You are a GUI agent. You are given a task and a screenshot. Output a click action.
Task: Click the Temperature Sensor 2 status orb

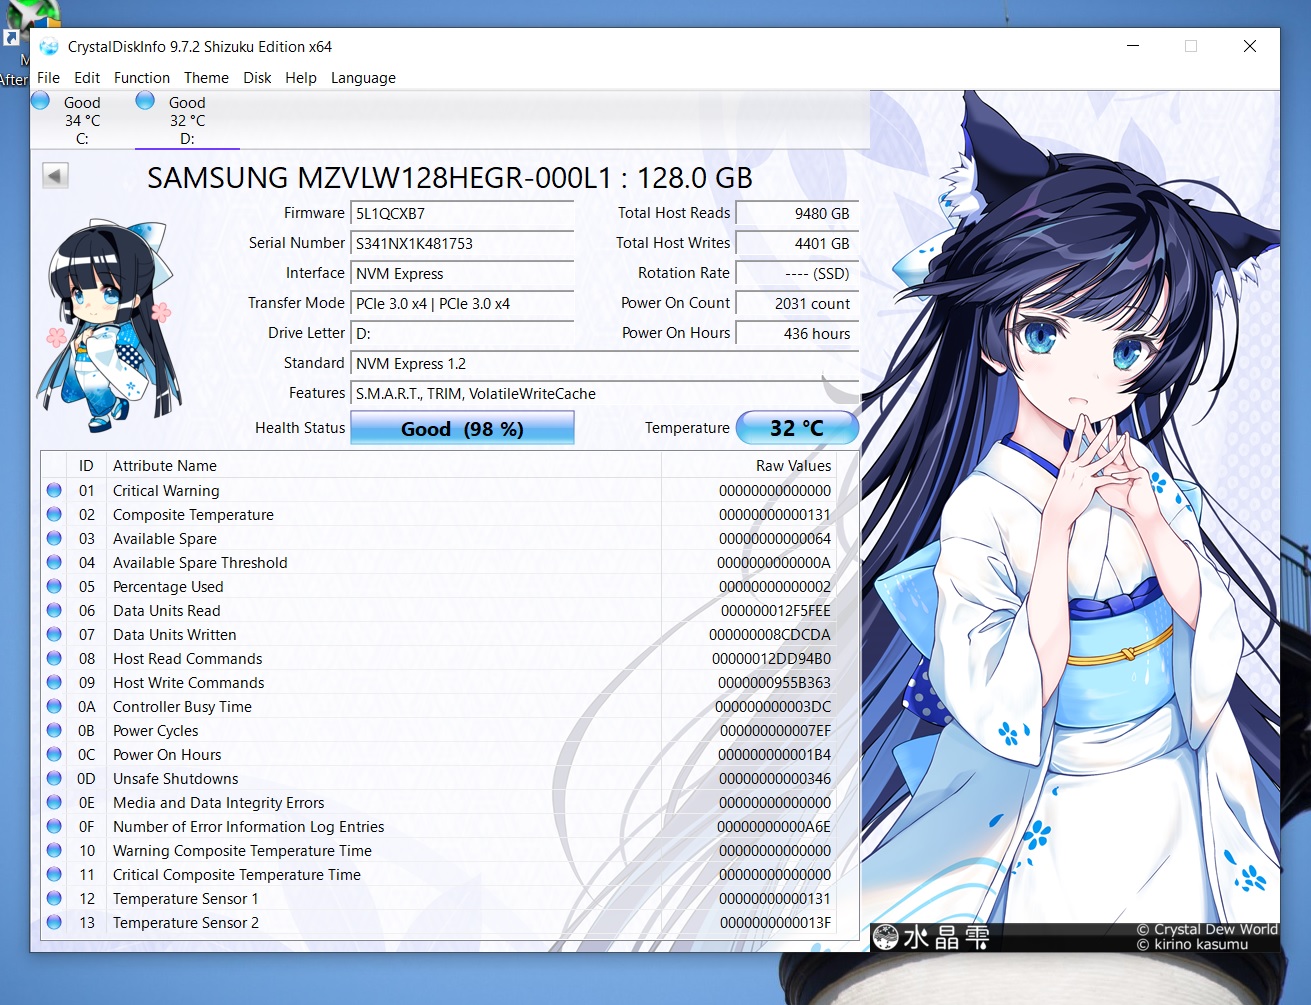click(x=54, y=922)
